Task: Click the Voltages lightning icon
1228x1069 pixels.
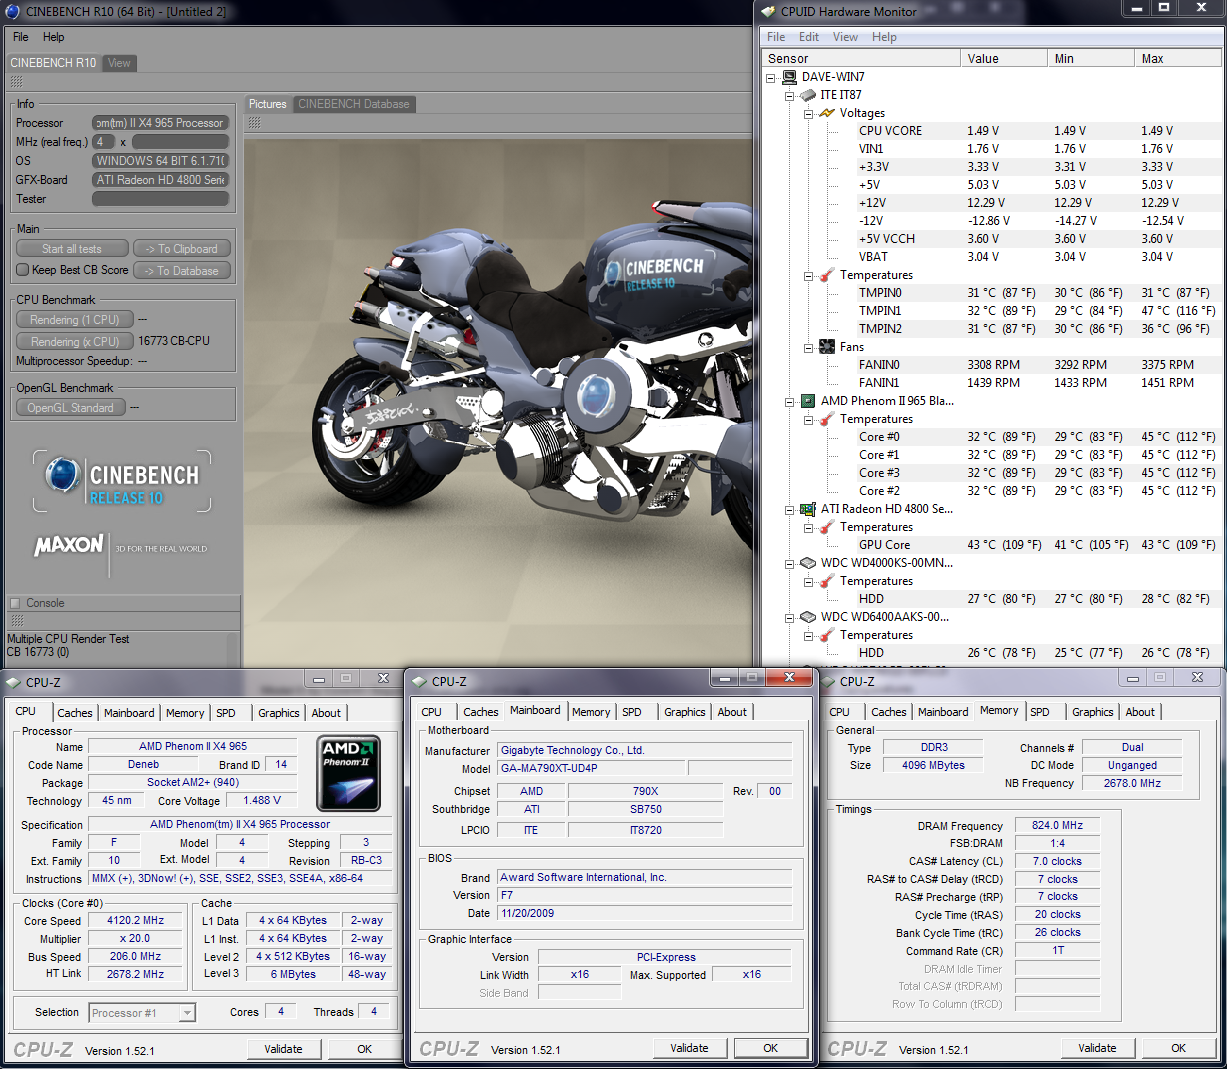Action: tap(827, 113)
